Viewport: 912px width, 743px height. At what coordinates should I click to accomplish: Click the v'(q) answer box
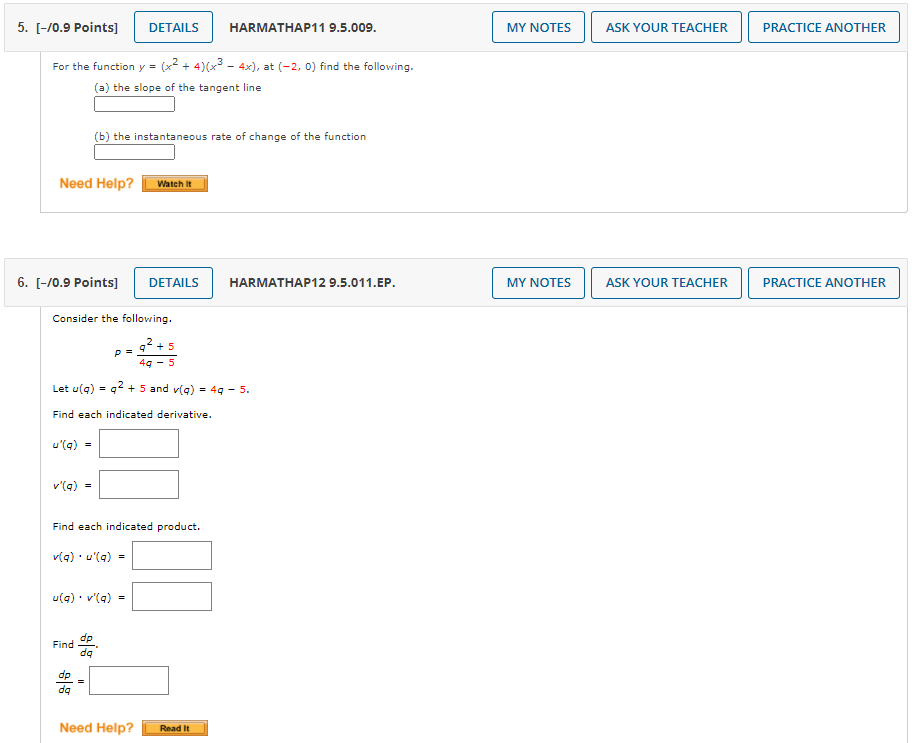pyautogui.click(x=138, y=484)
